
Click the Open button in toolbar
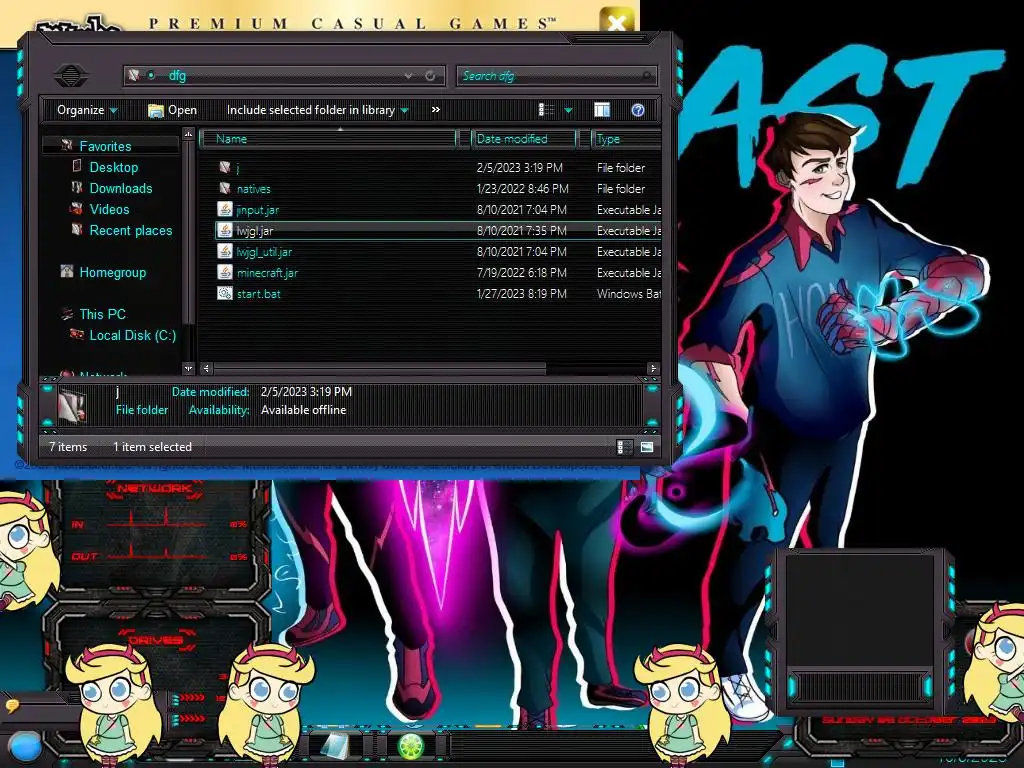tap(172, 110)
